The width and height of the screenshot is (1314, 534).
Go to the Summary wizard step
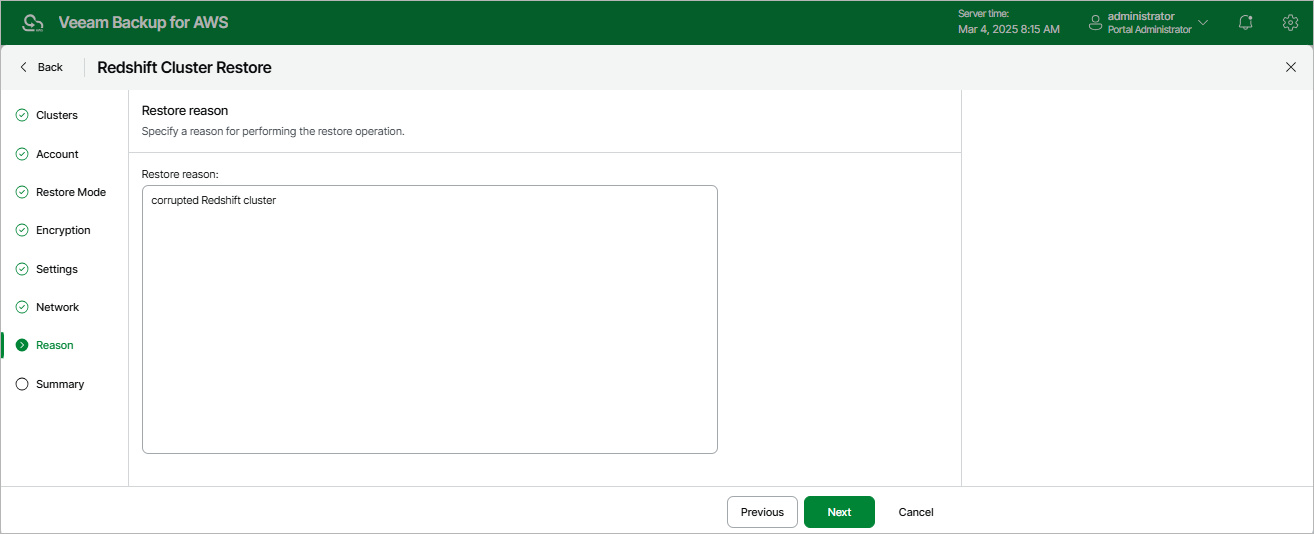[x=60, y=384]
